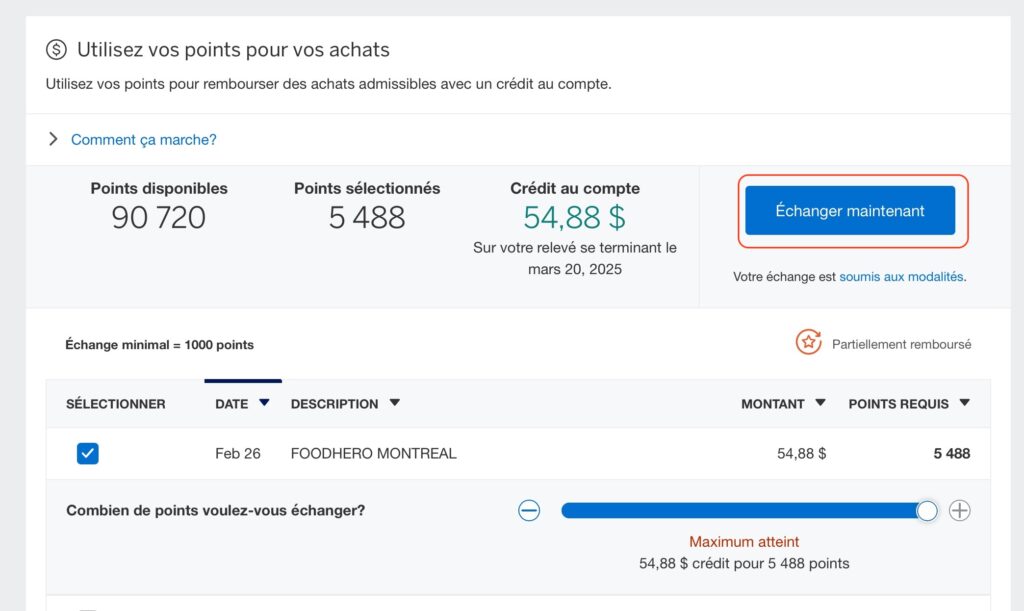Viewport: 1024px width, 611px height.
Task: Expand the chevron beside Comment ça marche
Action: pyautogui.click(x=53, y=139)
